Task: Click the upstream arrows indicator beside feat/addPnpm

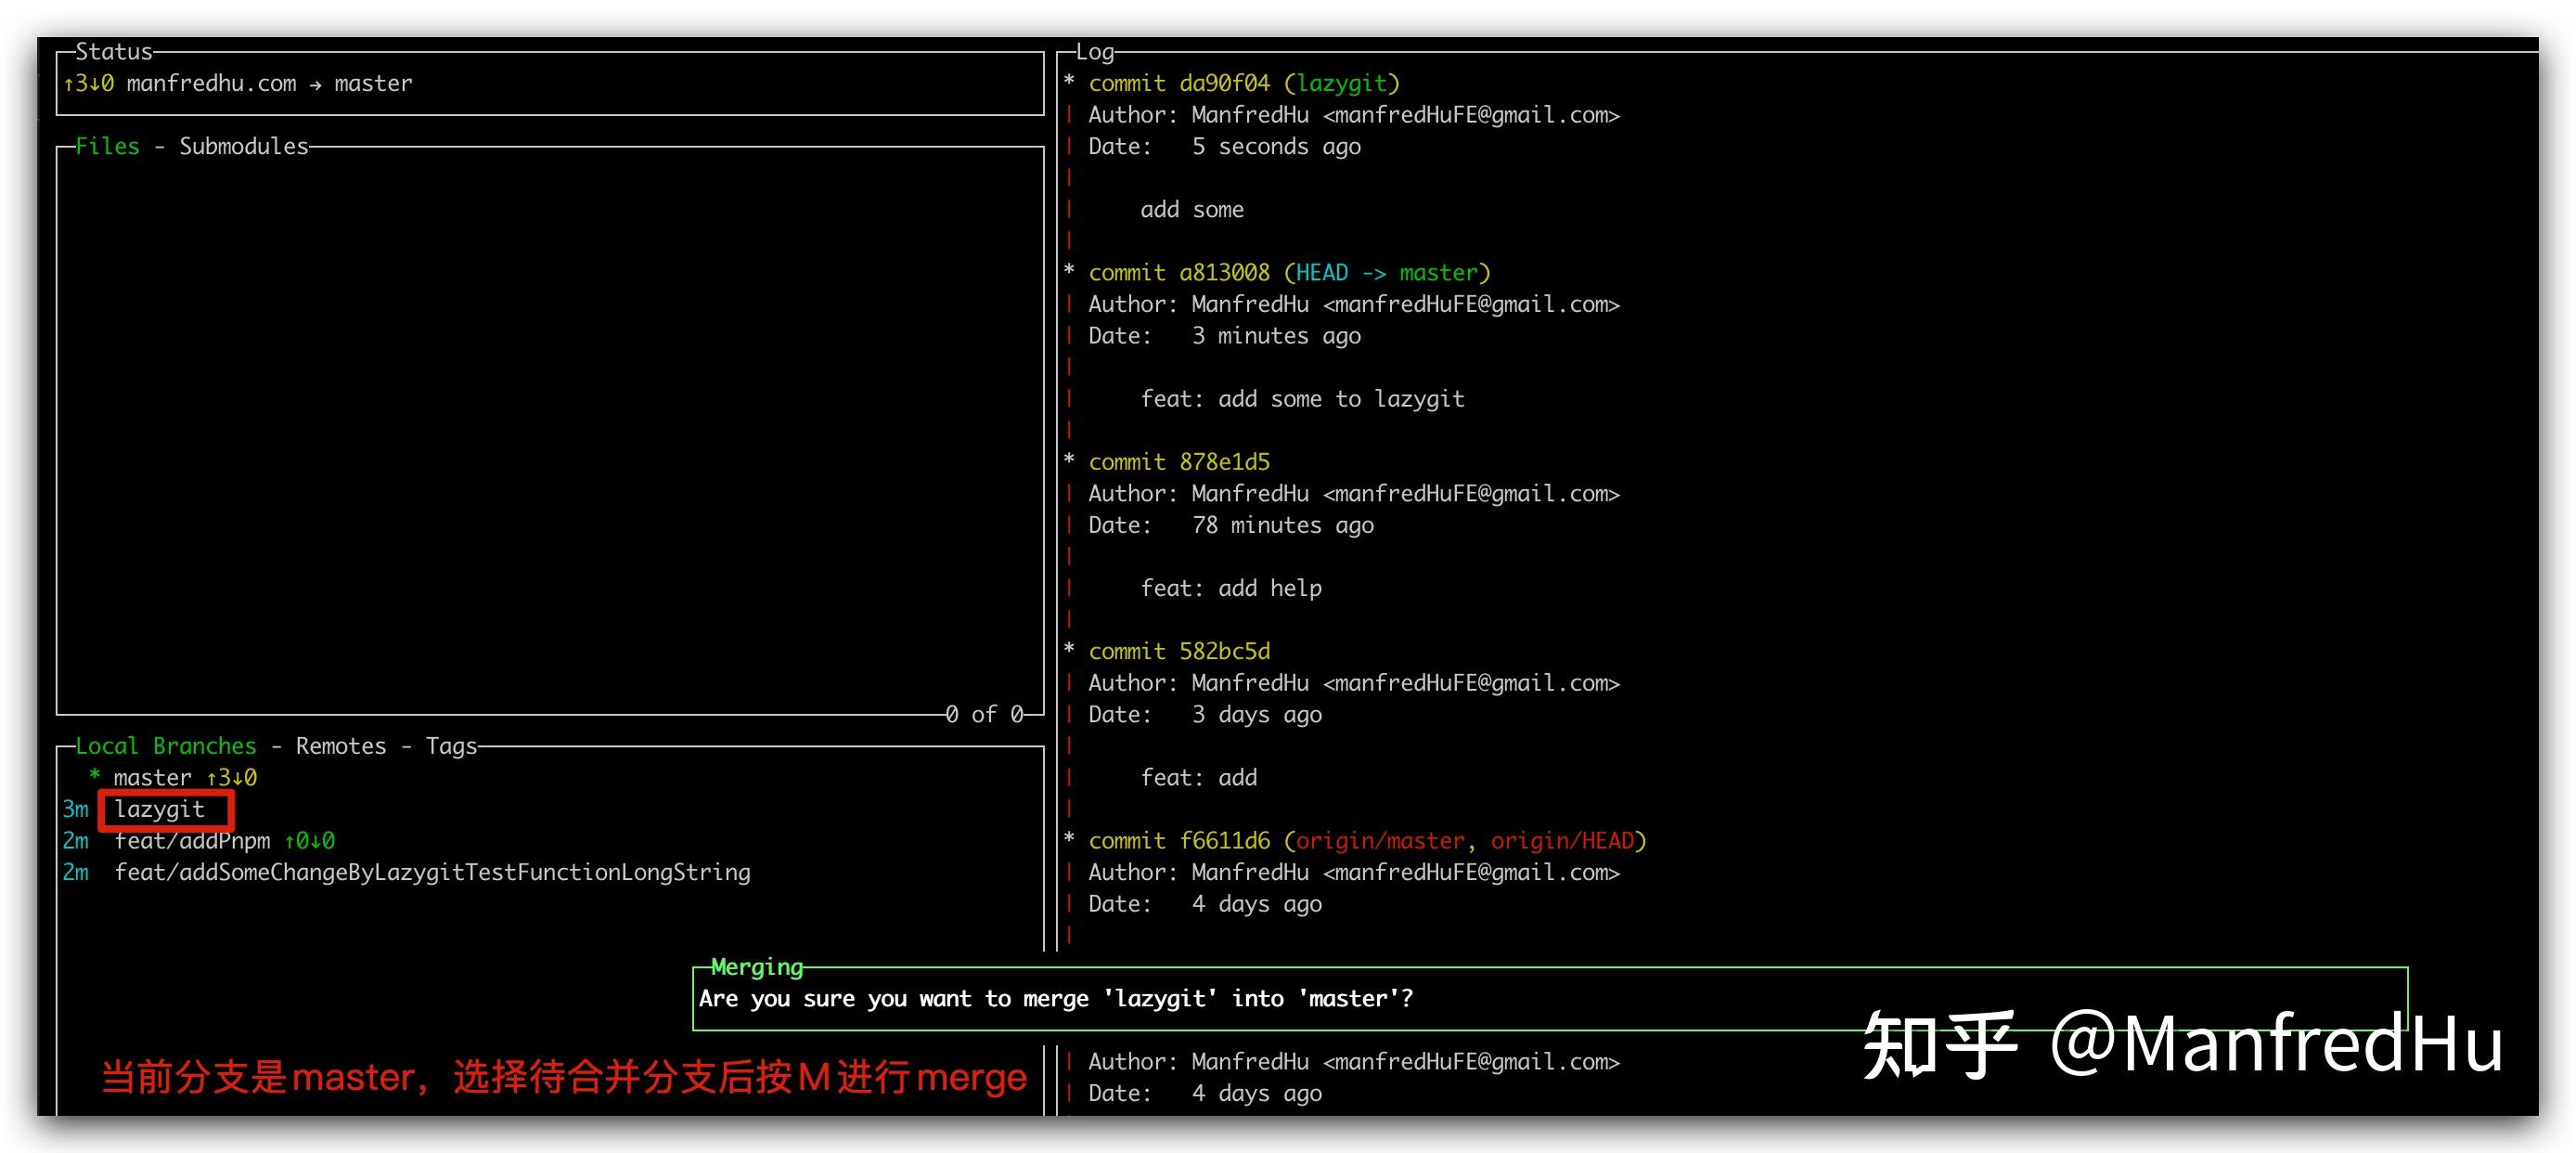Action: (309, 841)
